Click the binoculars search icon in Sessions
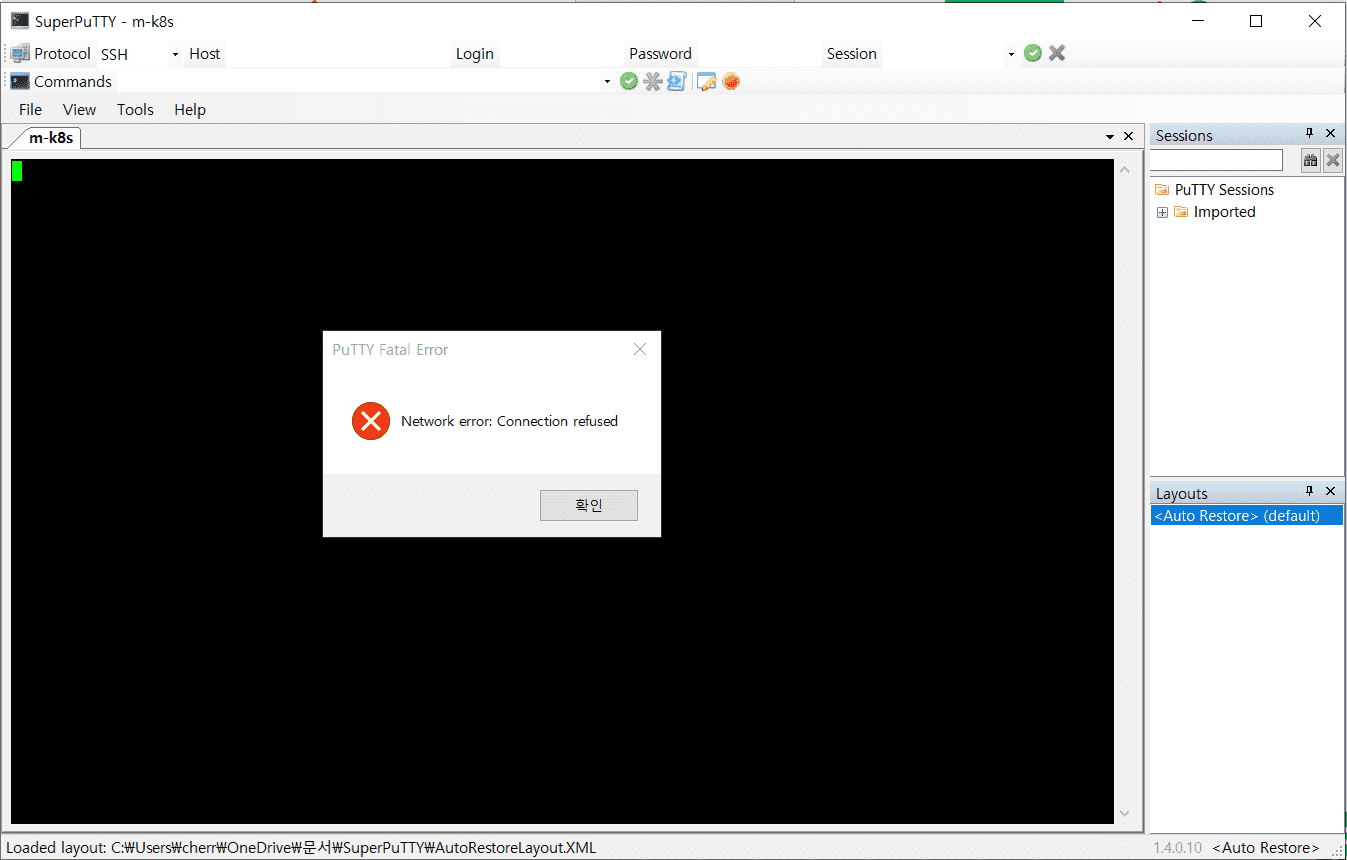This screenshot has width=1347, height=860. click(x=1310, y=160)
